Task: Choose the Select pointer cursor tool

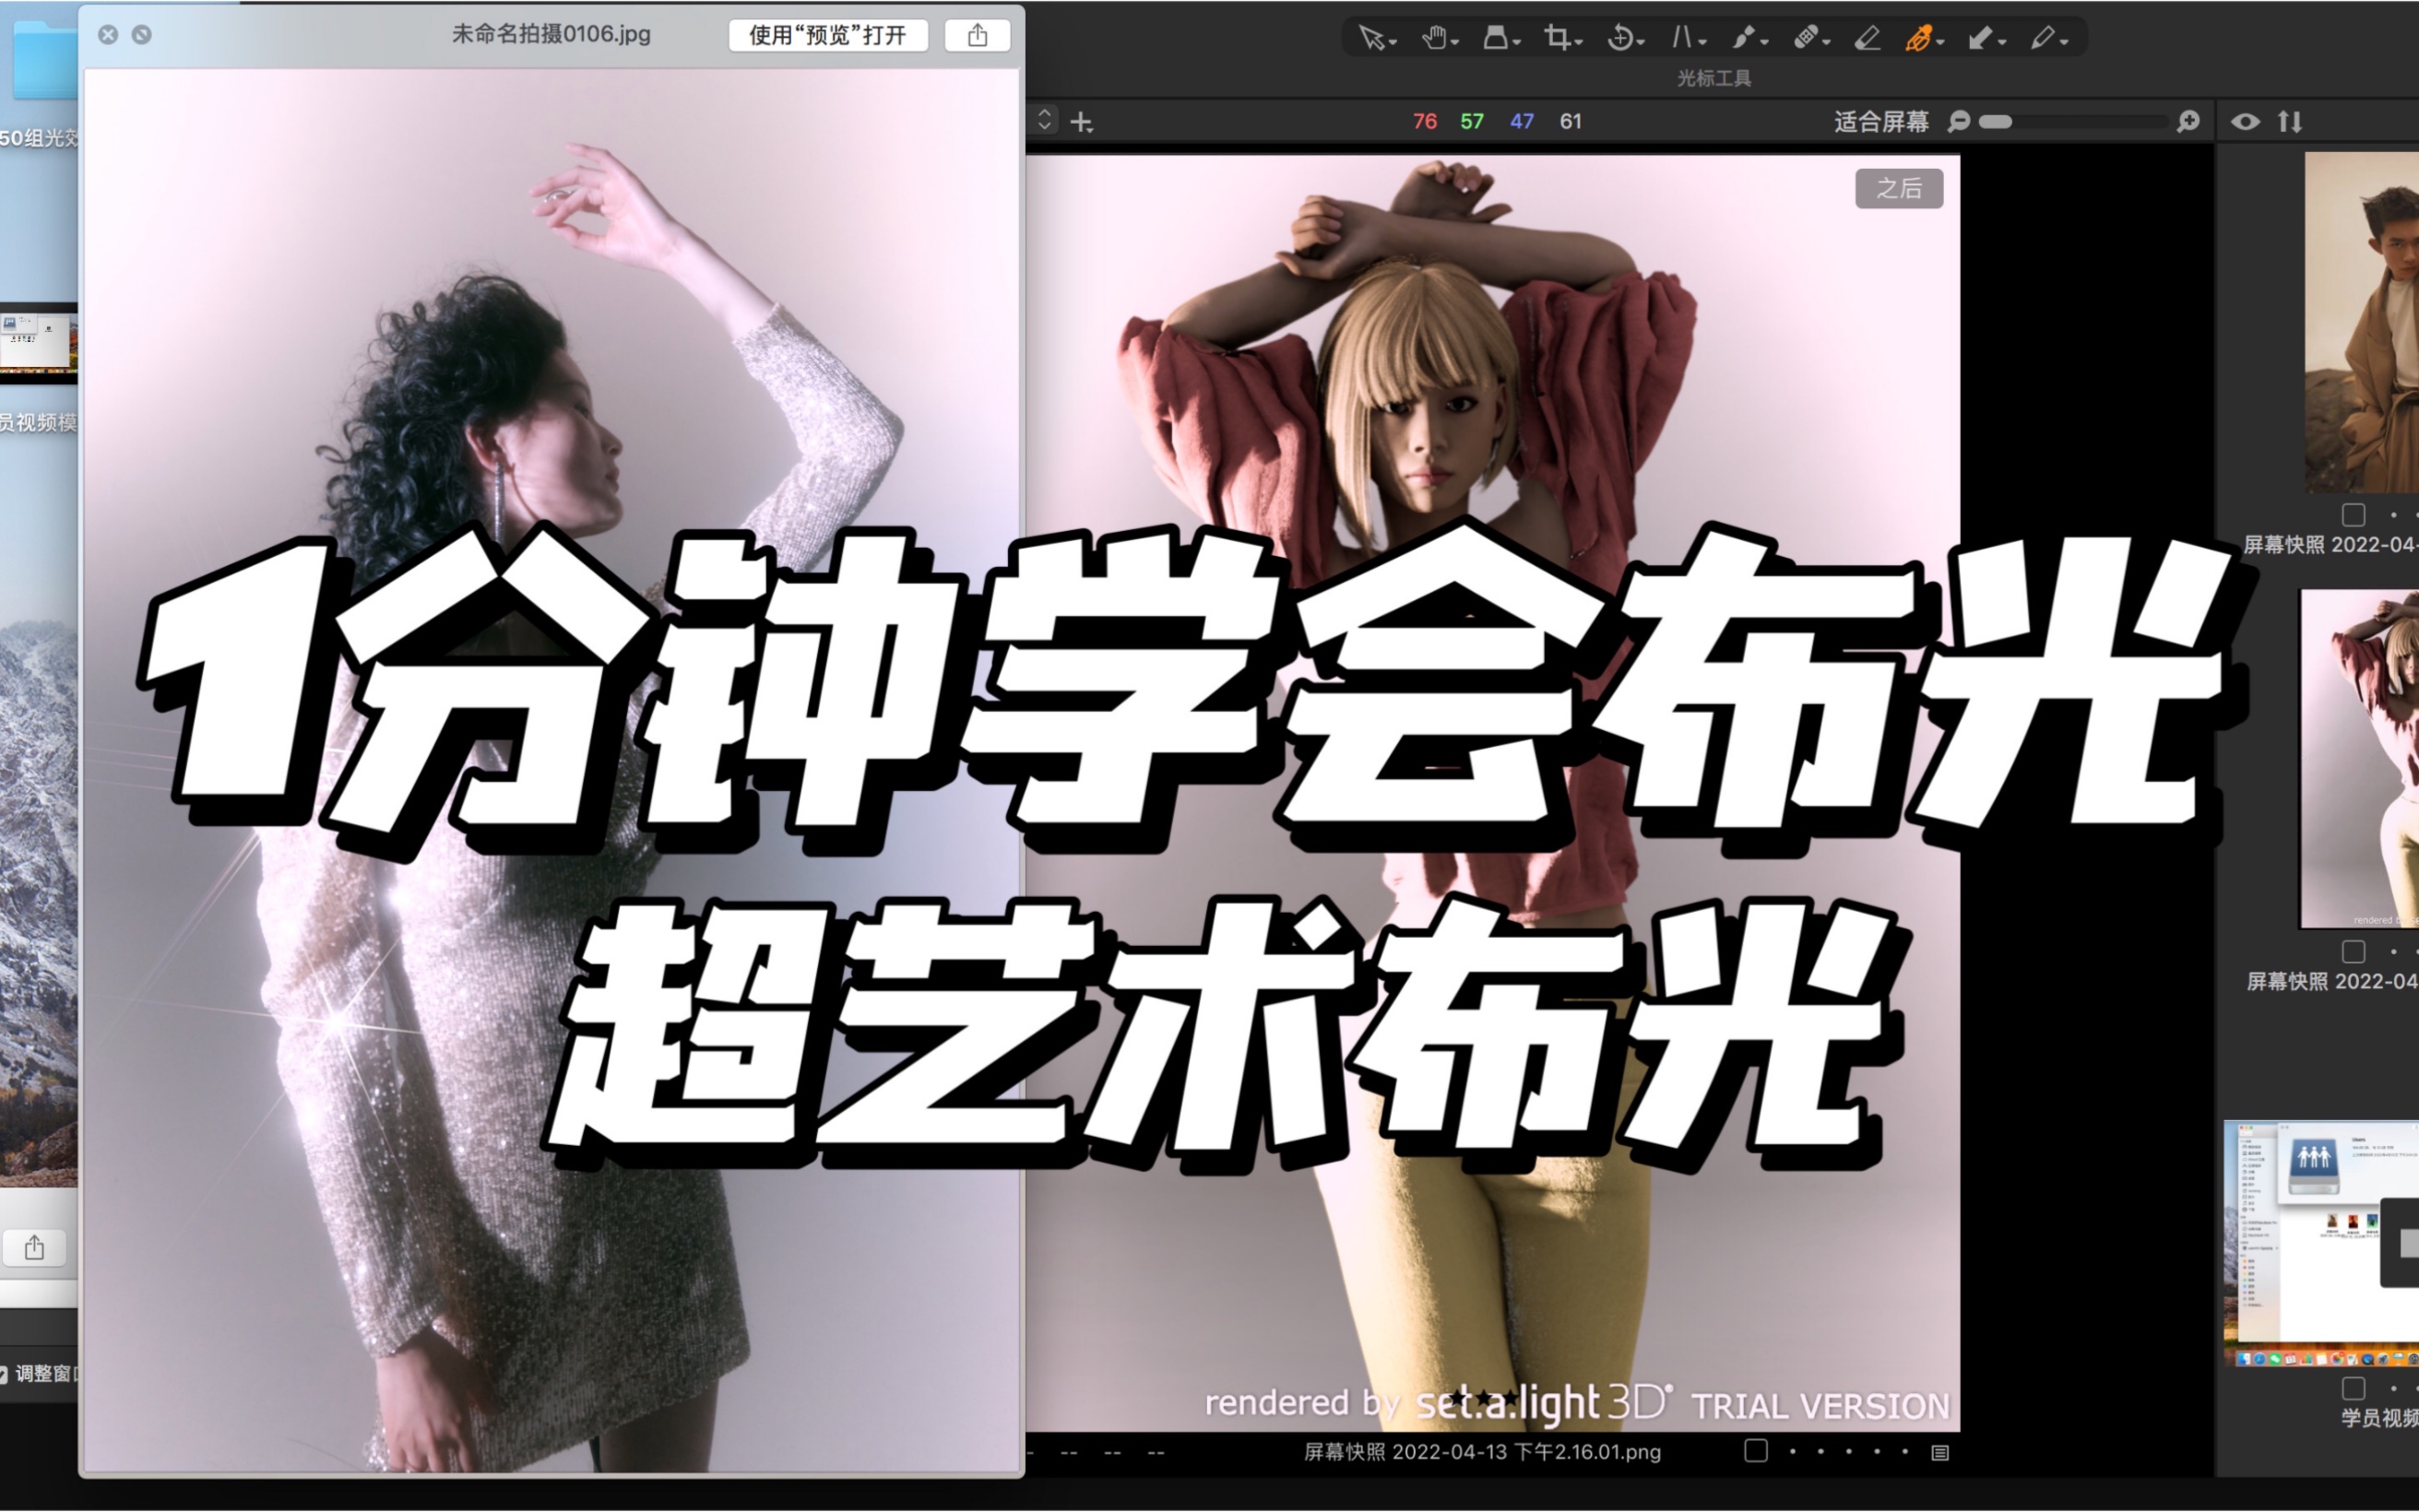Action: click(x=1371, y=38)
